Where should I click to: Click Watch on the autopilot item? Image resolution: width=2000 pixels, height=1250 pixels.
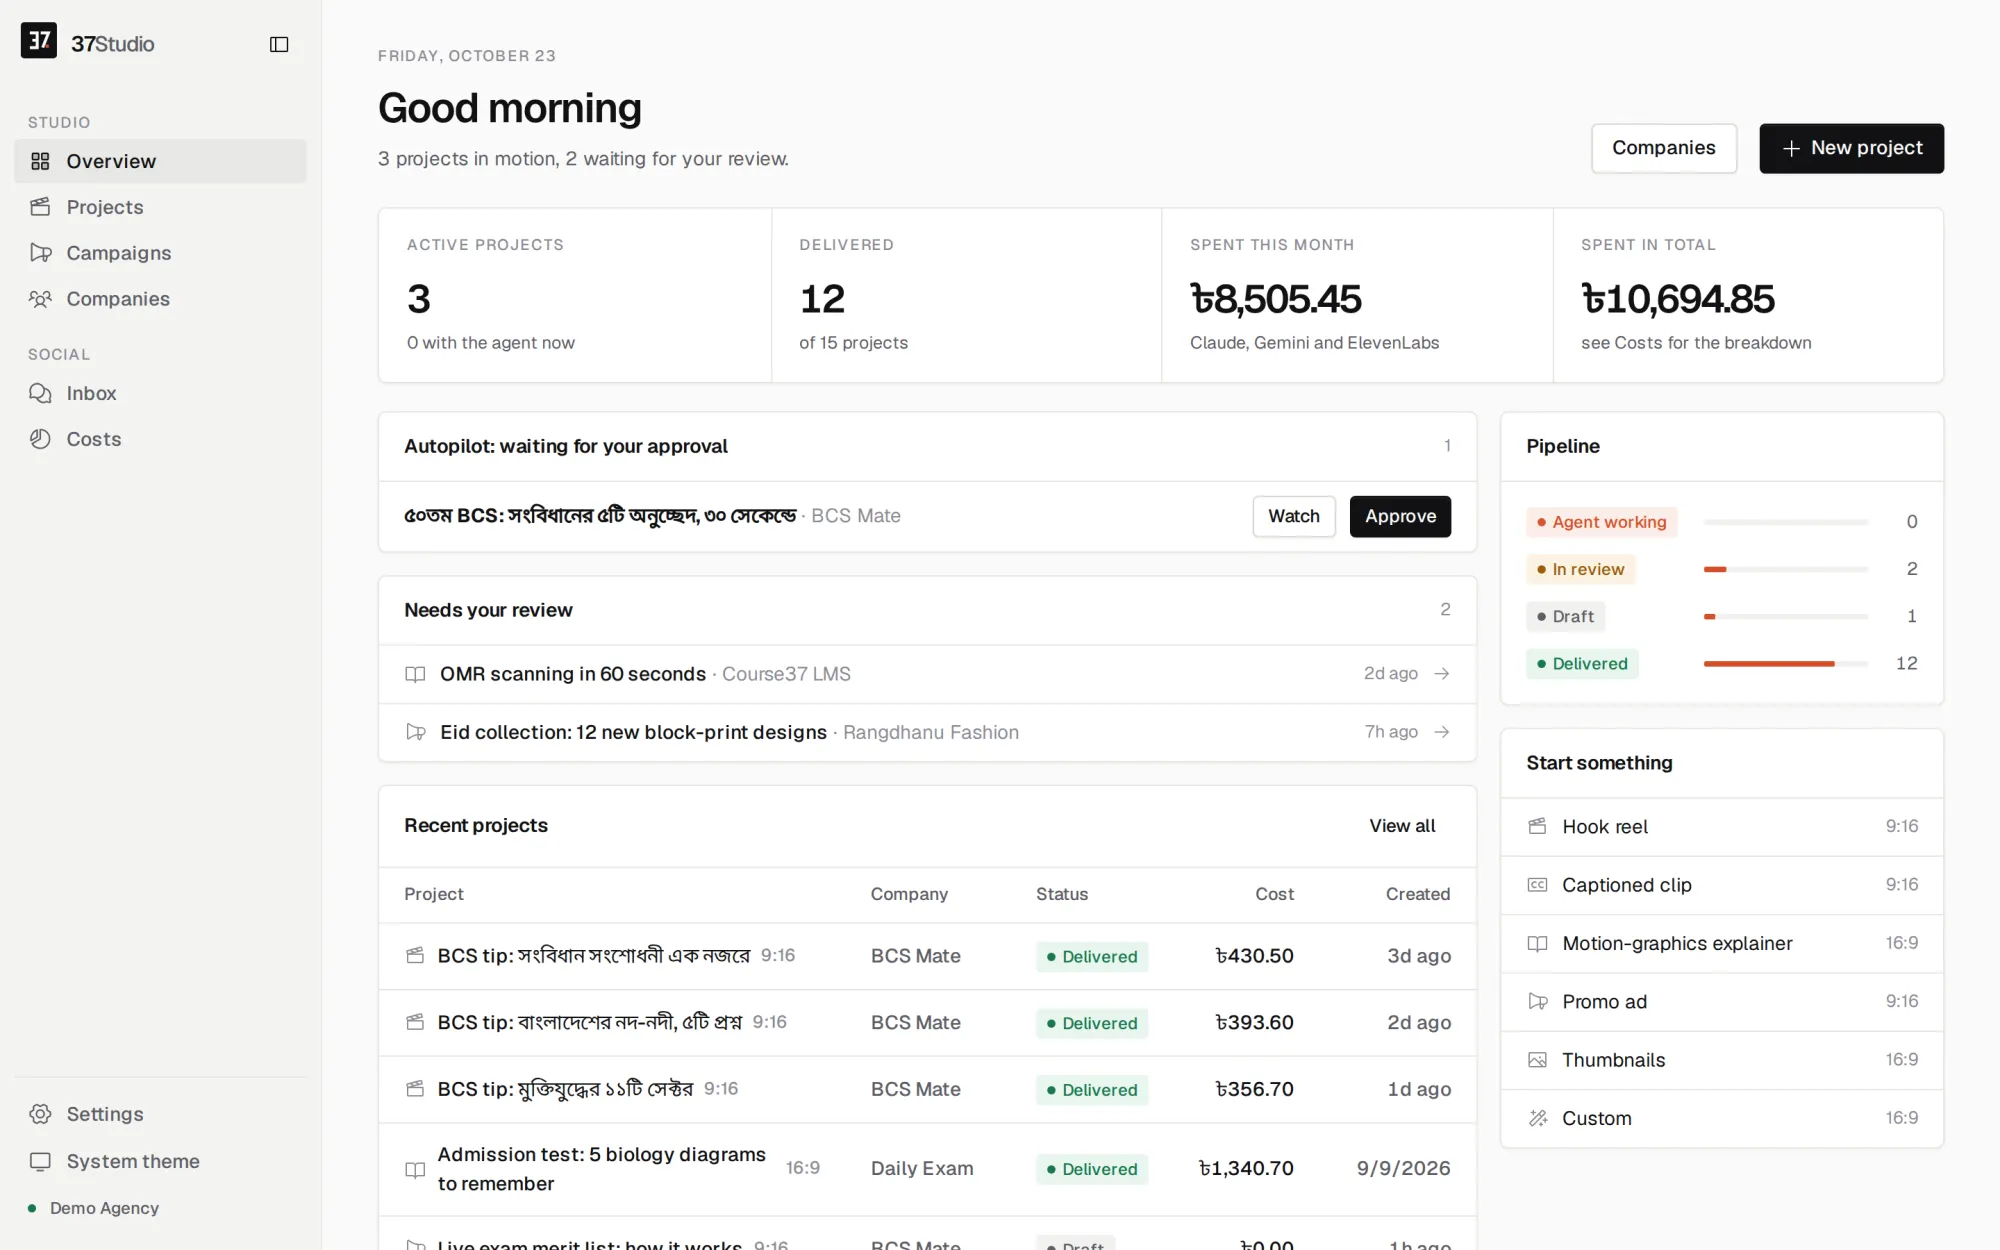pyautogui.click(x=1294, y=516)
